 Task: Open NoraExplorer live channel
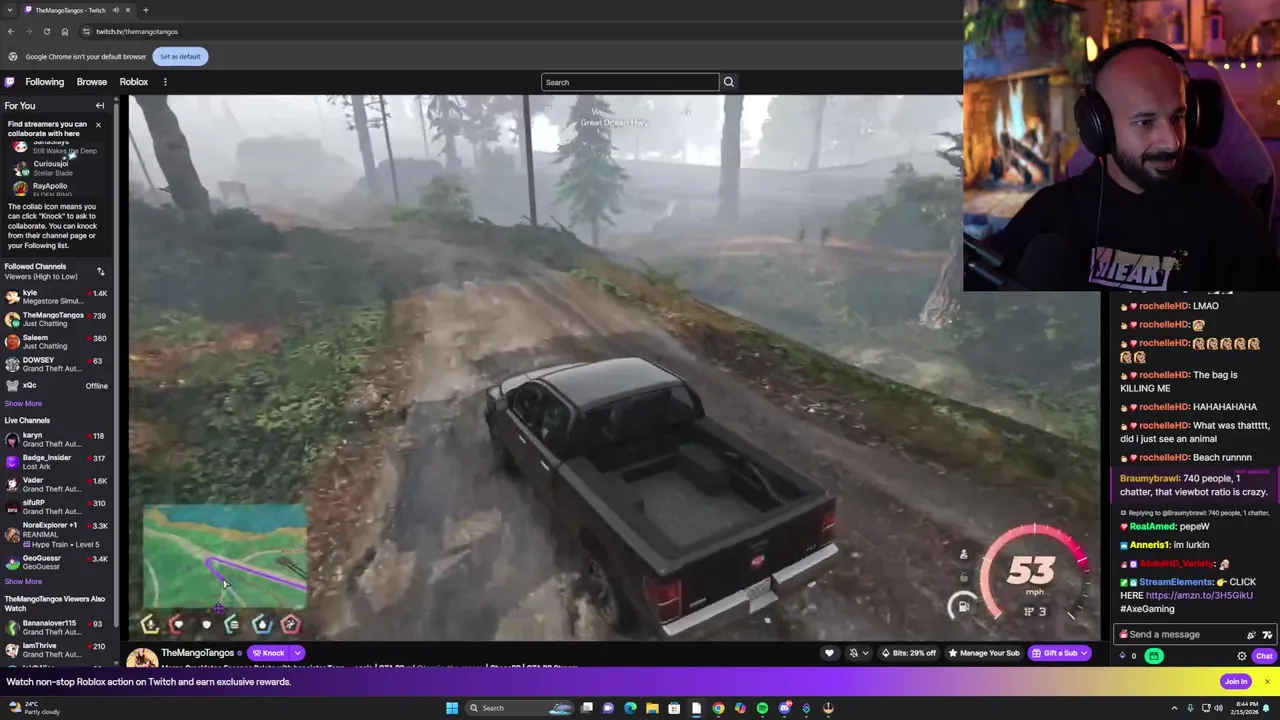[x=55, y=535]
